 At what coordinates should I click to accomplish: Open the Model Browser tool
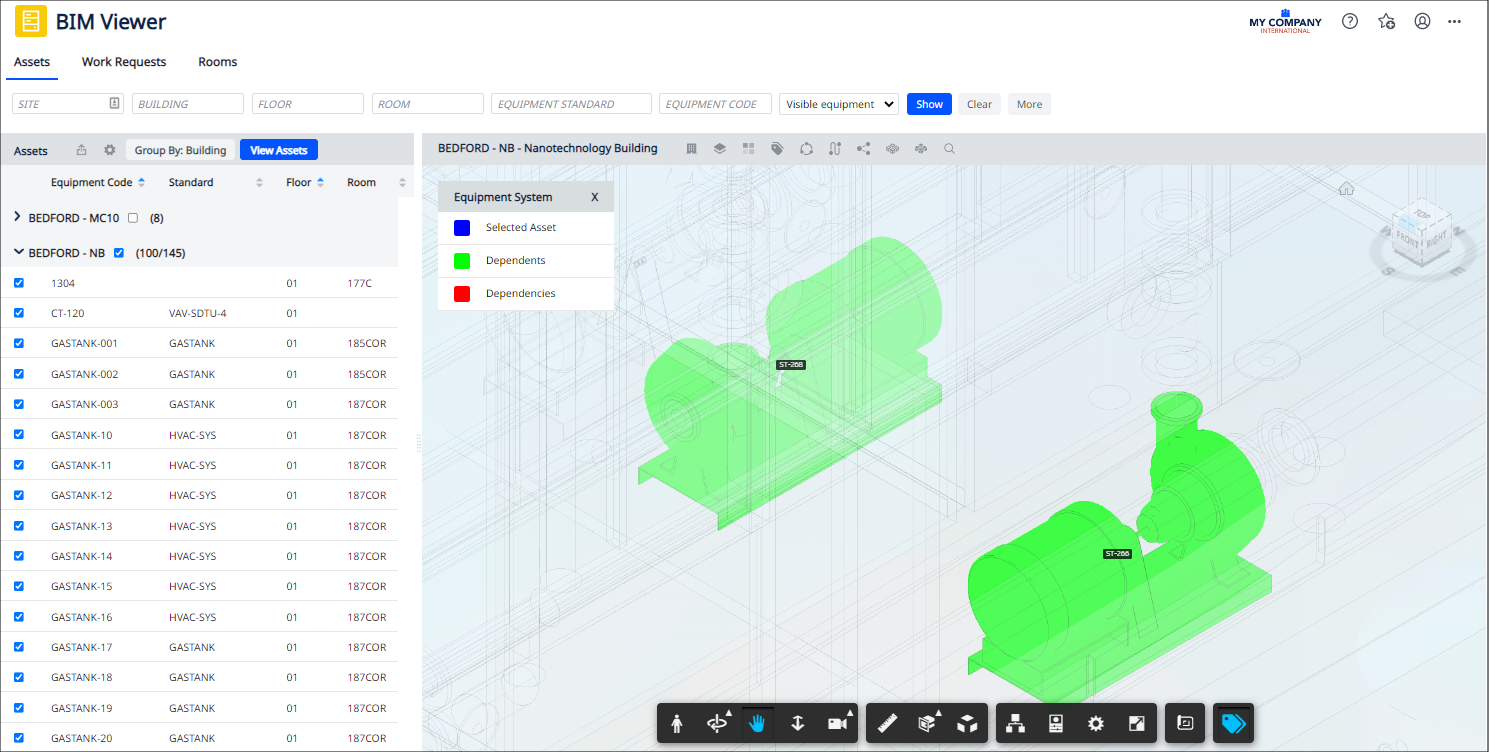(1015, 723)
